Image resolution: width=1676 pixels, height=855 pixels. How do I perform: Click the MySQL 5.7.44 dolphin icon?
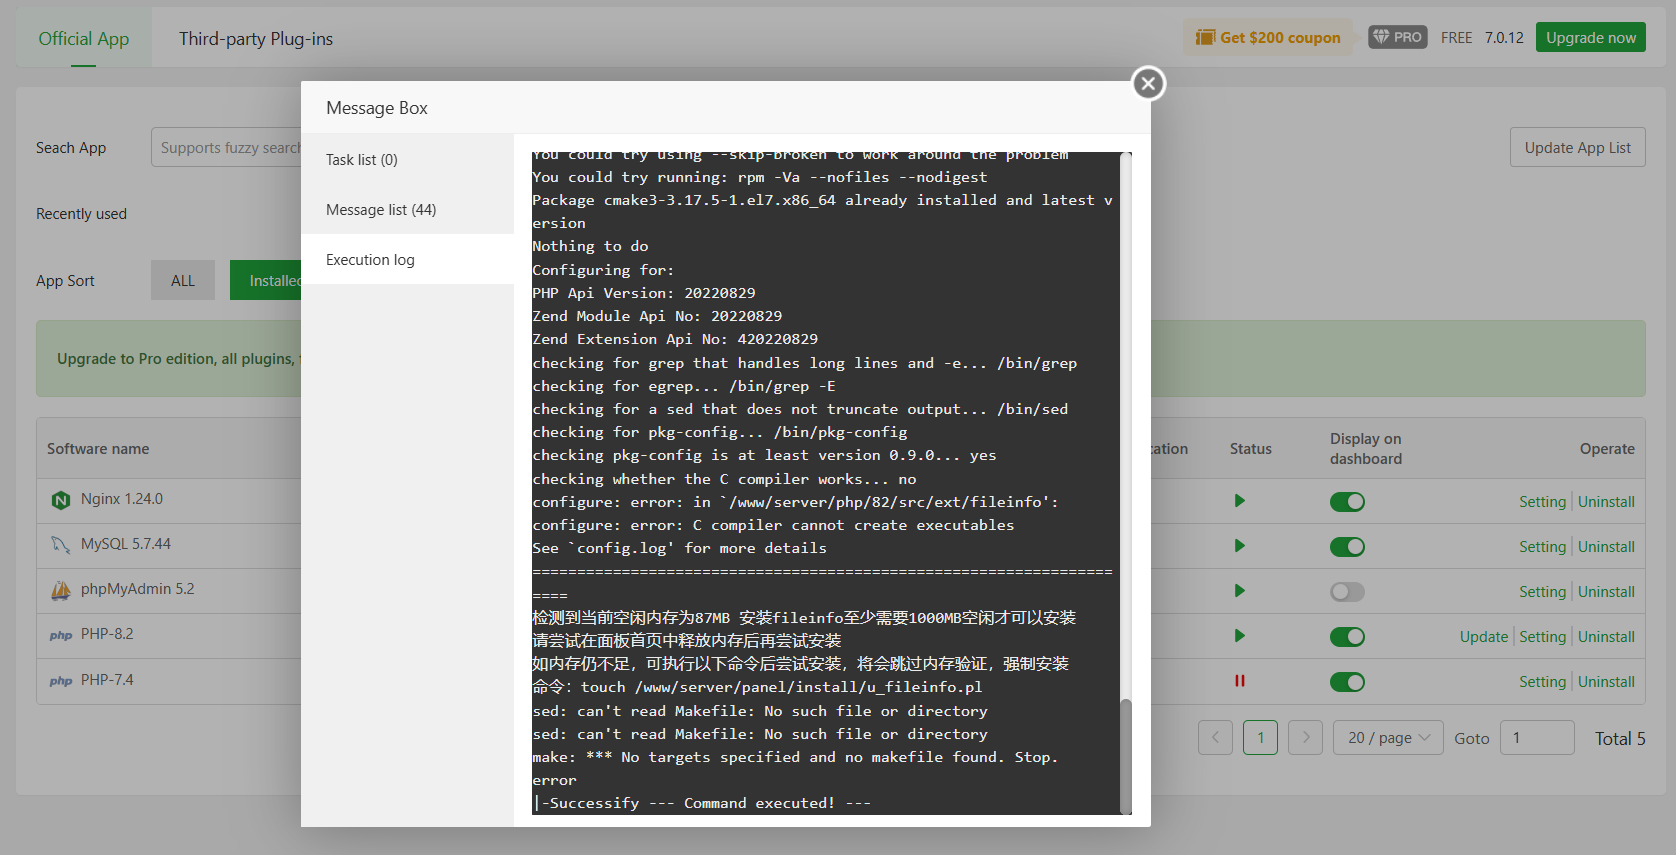click(x=61, y=545)
